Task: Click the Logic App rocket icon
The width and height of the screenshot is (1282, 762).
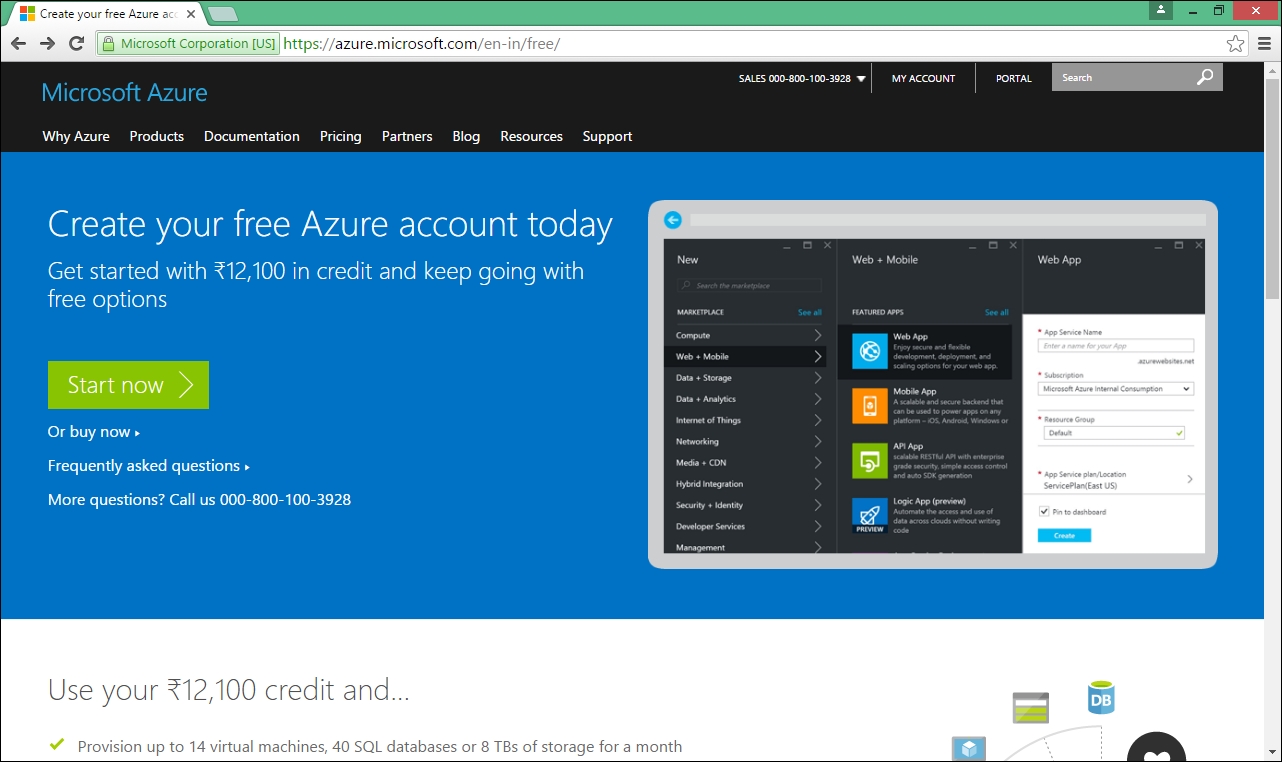Action: tap(870, 515)
